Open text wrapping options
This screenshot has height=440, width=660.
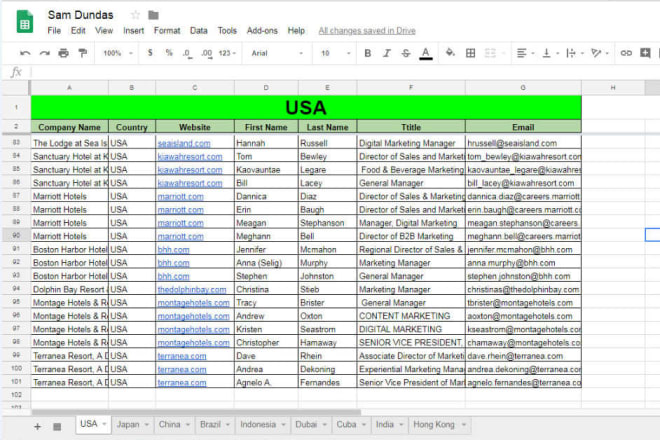pyautogui.click(x=575, y=53)
